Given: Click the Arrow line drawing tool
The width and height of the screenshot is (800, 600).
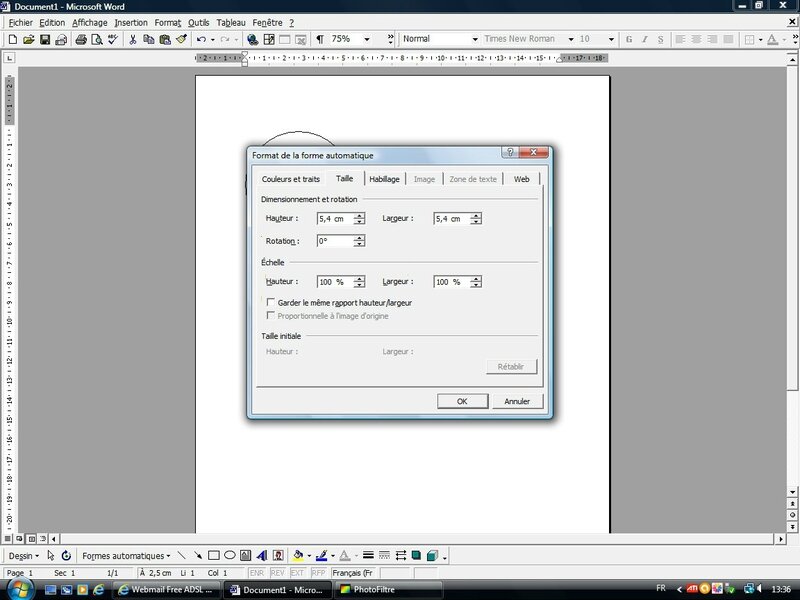Looking at the screenshot, I should (x=198, y=555).
